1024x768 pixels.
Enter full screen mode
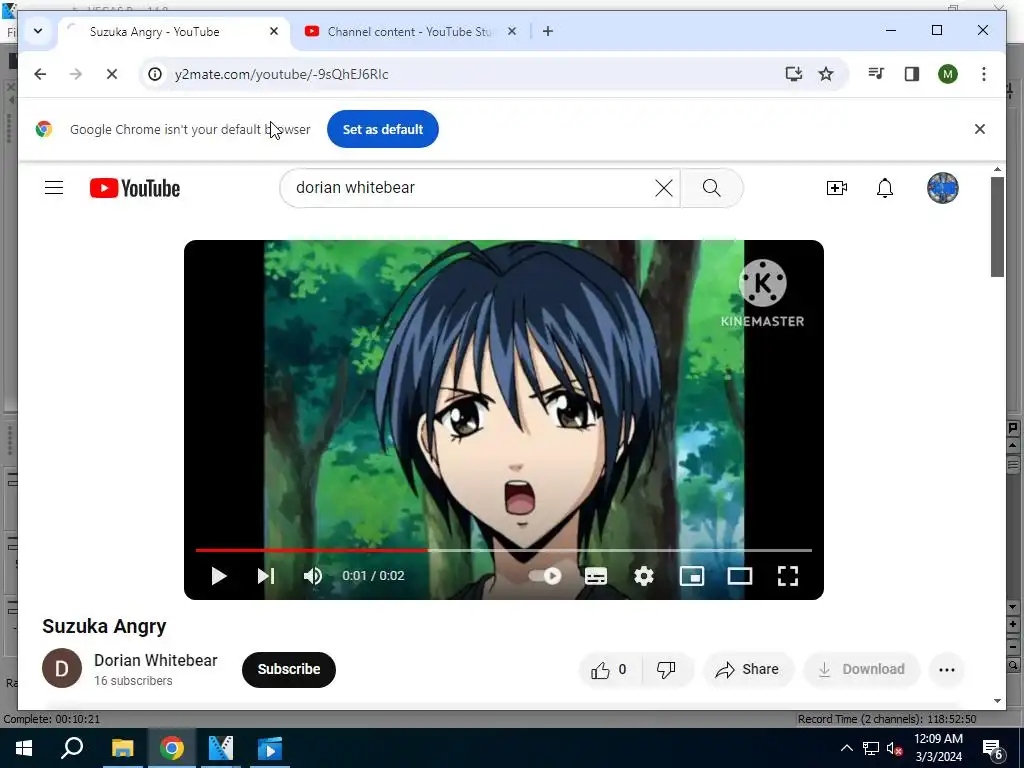click(788, 576)
